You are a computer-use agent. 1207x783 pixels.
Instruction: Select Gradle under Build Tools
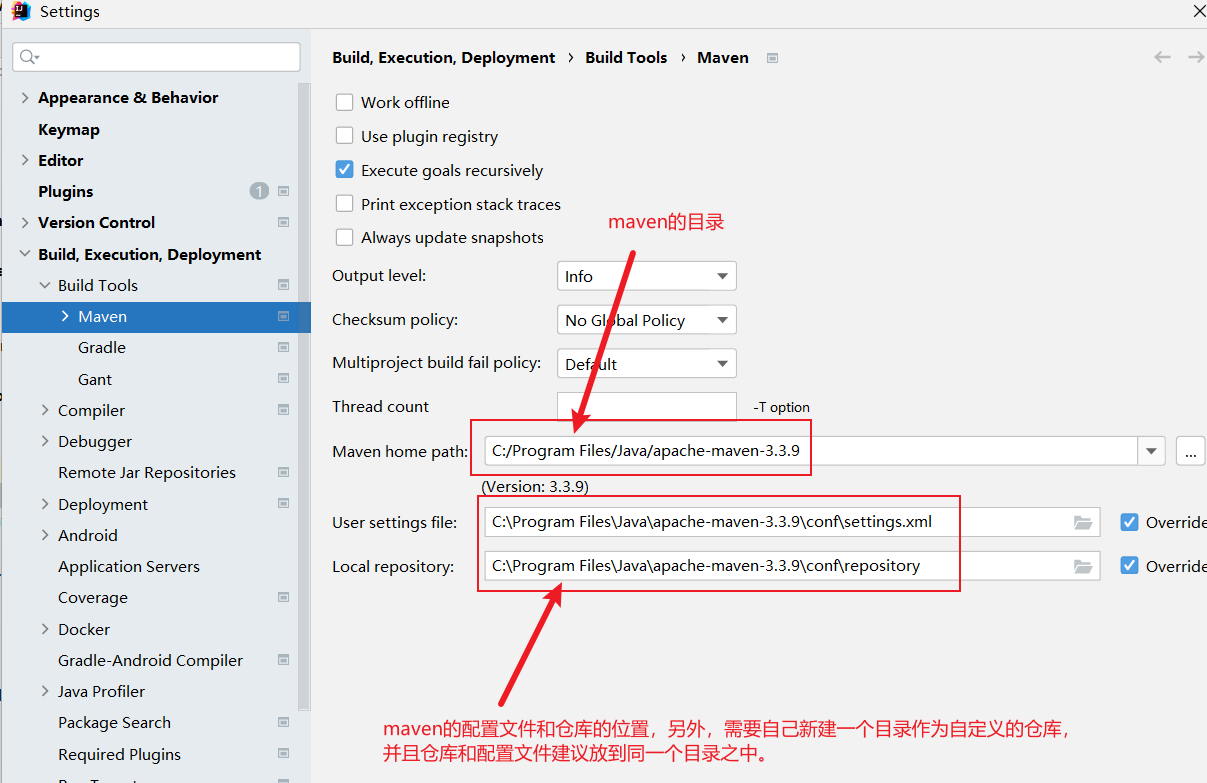click(x=102, y=347)
